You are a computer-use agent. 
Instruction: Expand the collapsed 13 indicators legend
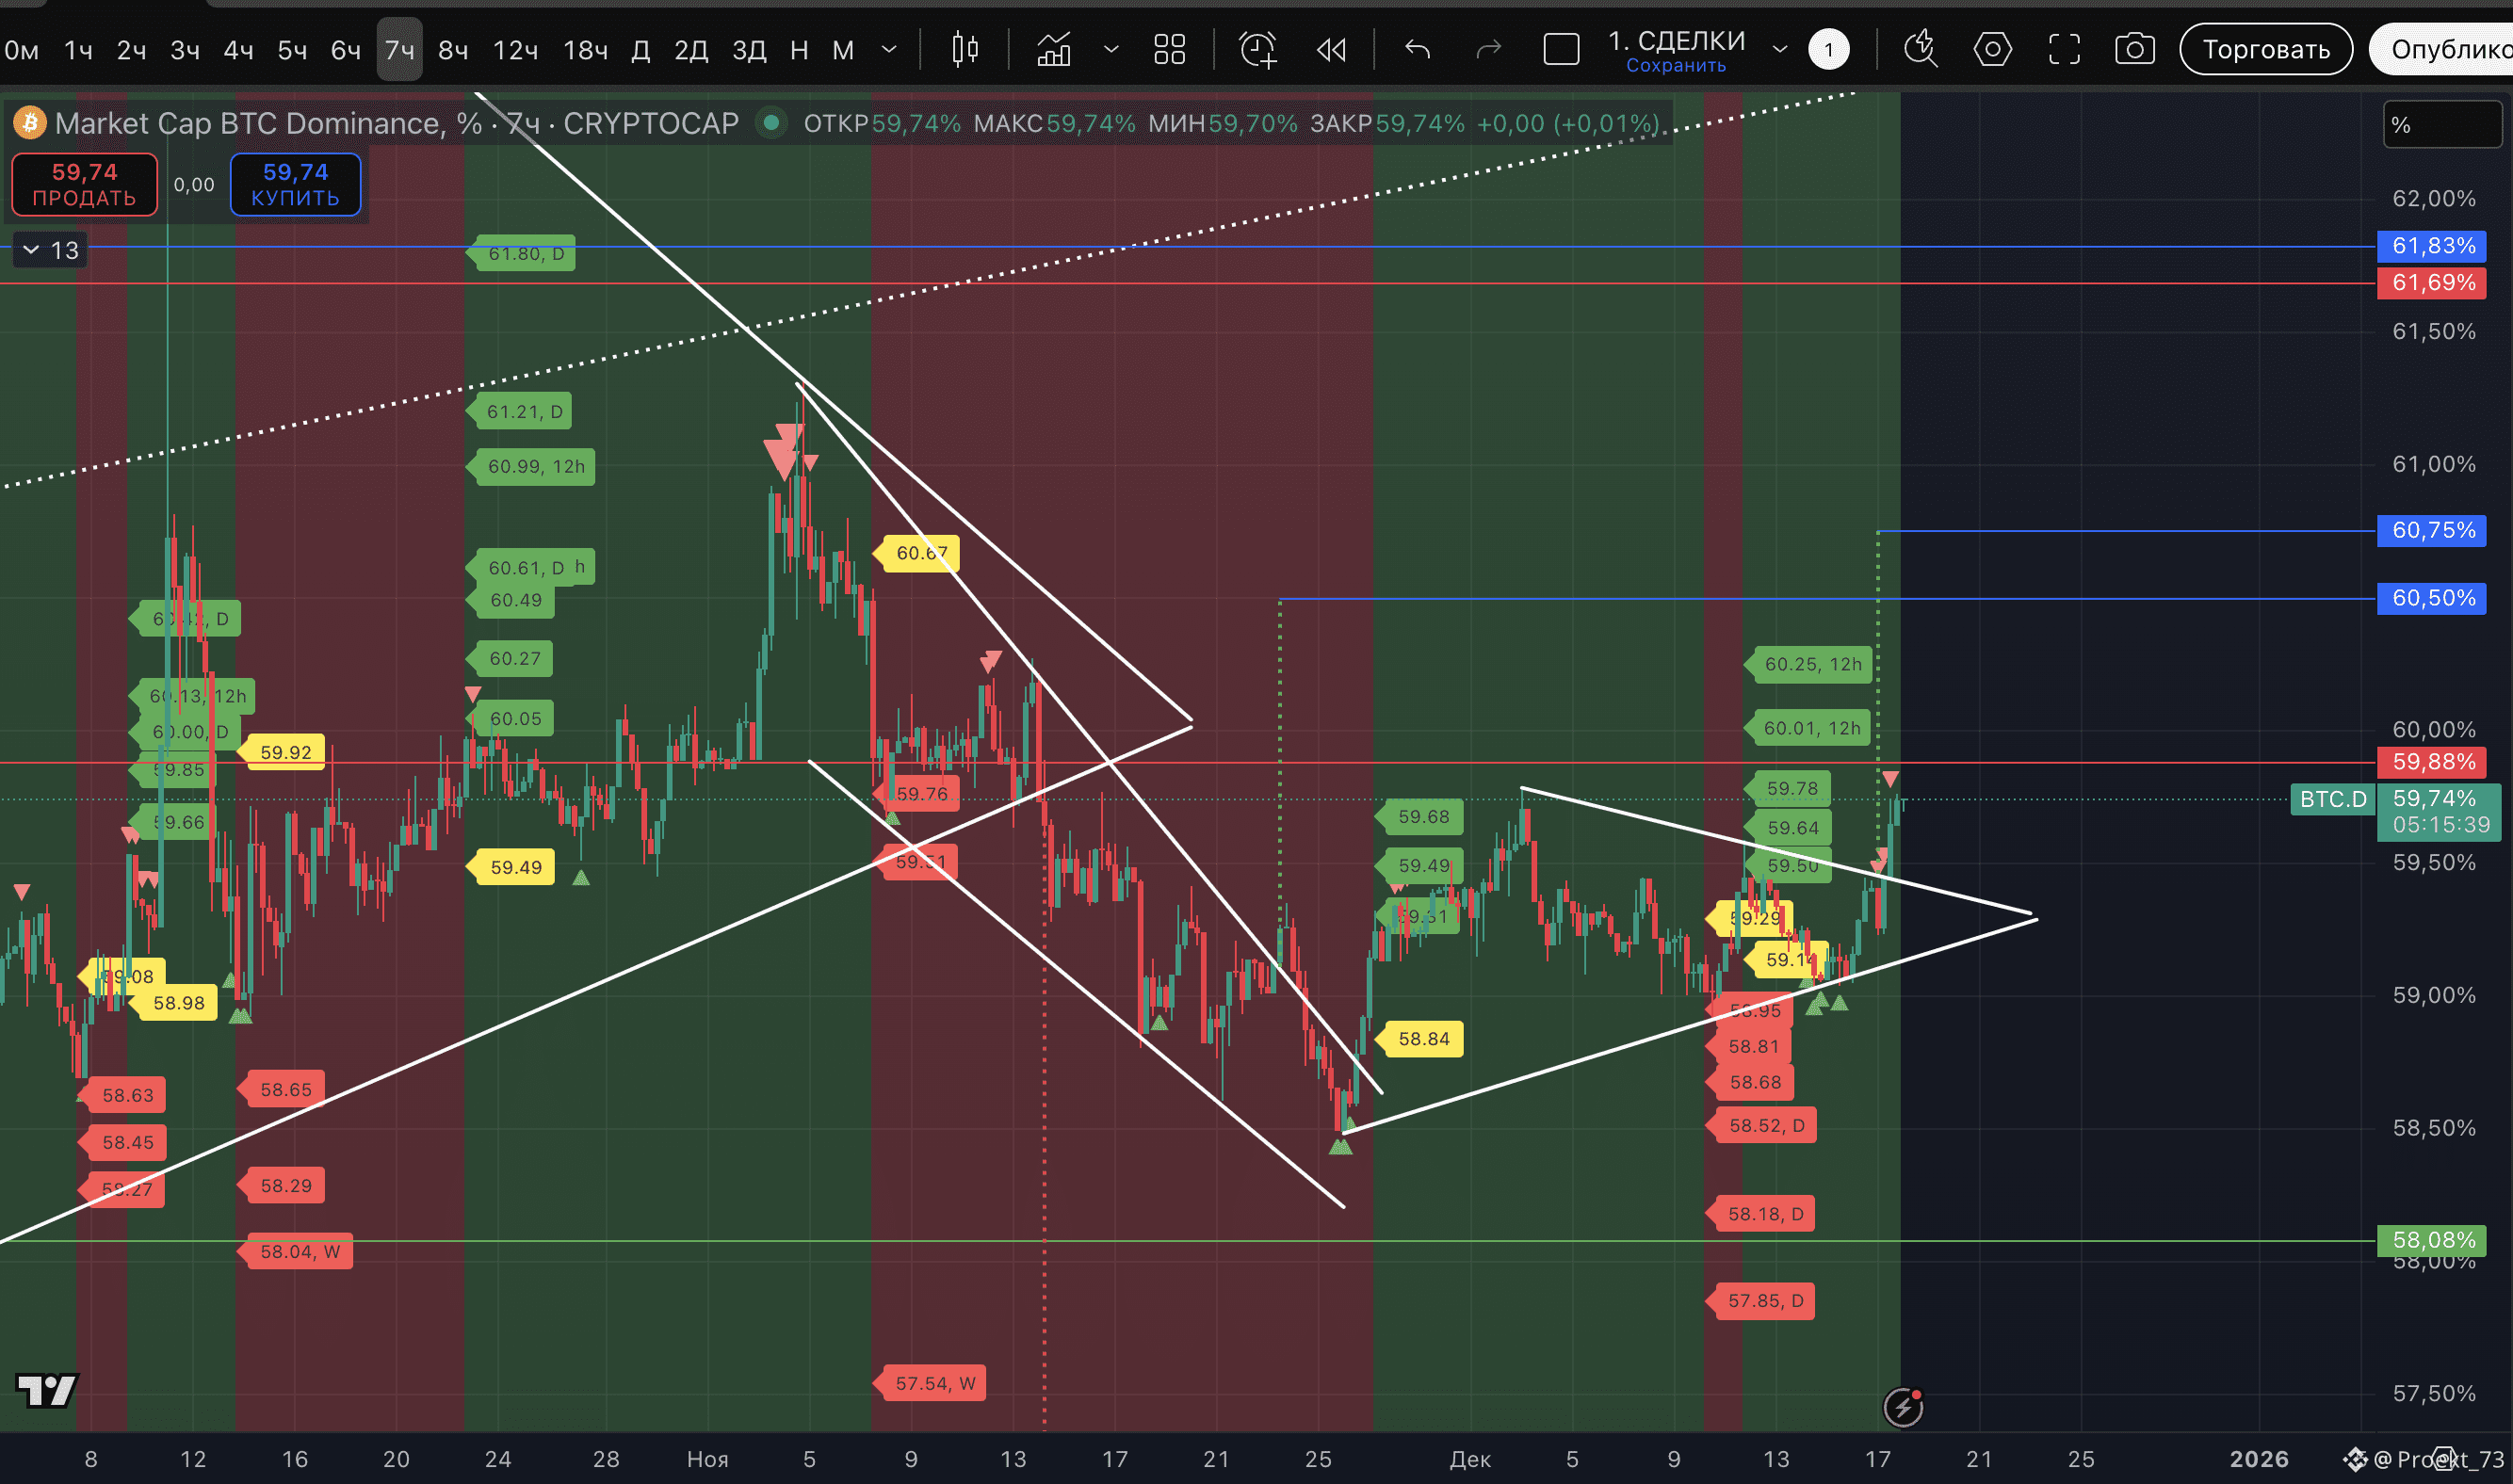click(x=49, y=250)
